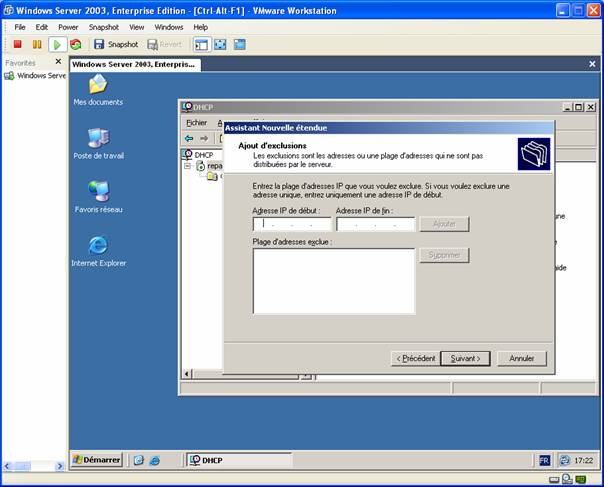Screen dimensions: 604x487
Task: Close the DHCP console window
Action: [x=591, y=107]
